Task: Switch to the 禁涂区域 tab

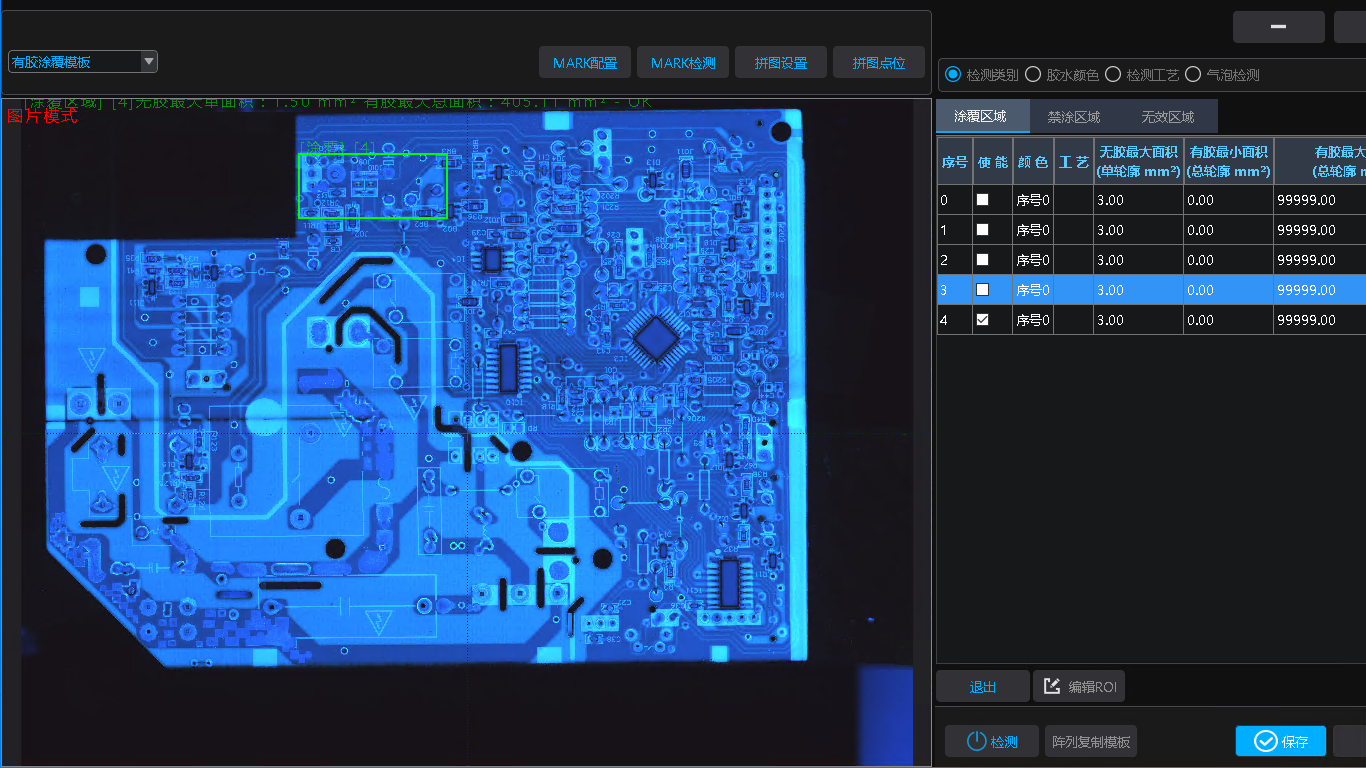Action: [1073, 117]
